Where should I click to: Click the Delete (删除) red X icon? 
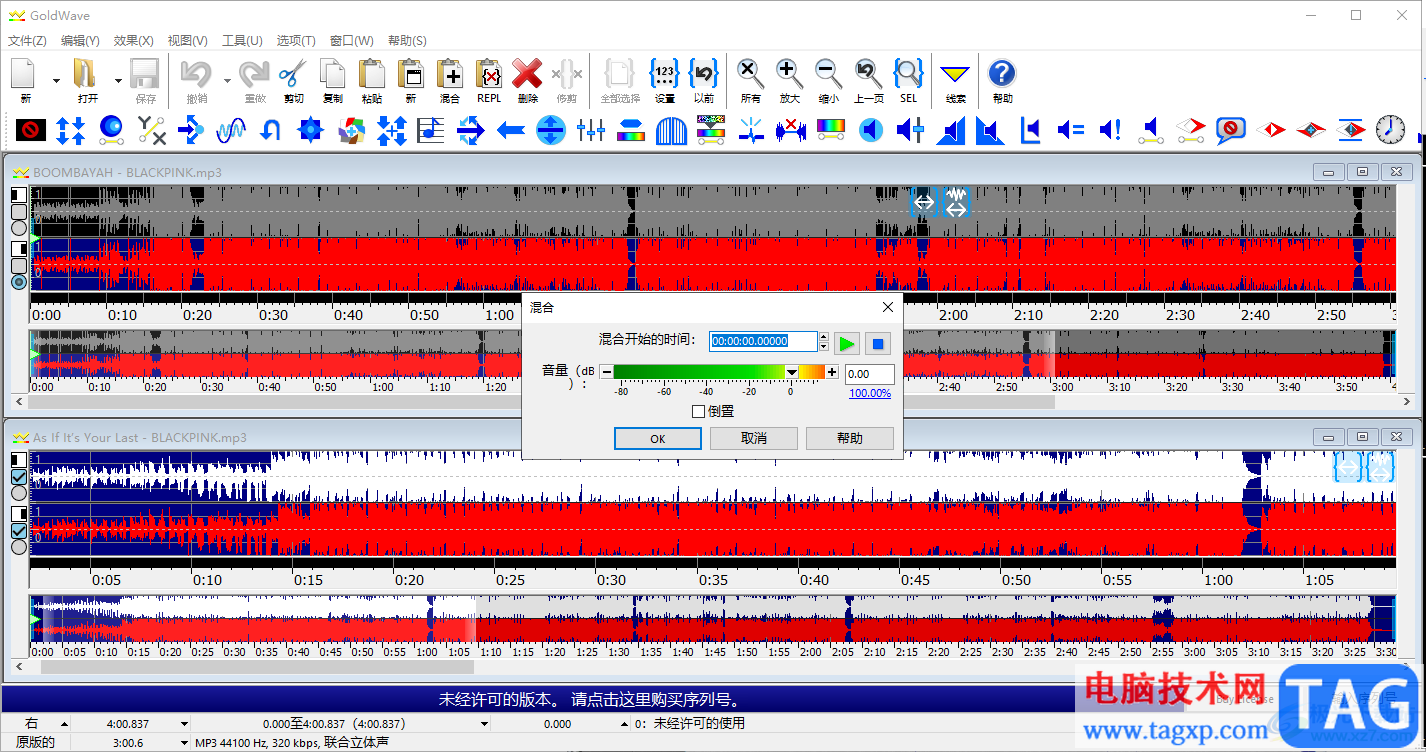pyautogui.click(x=528, y=74)
